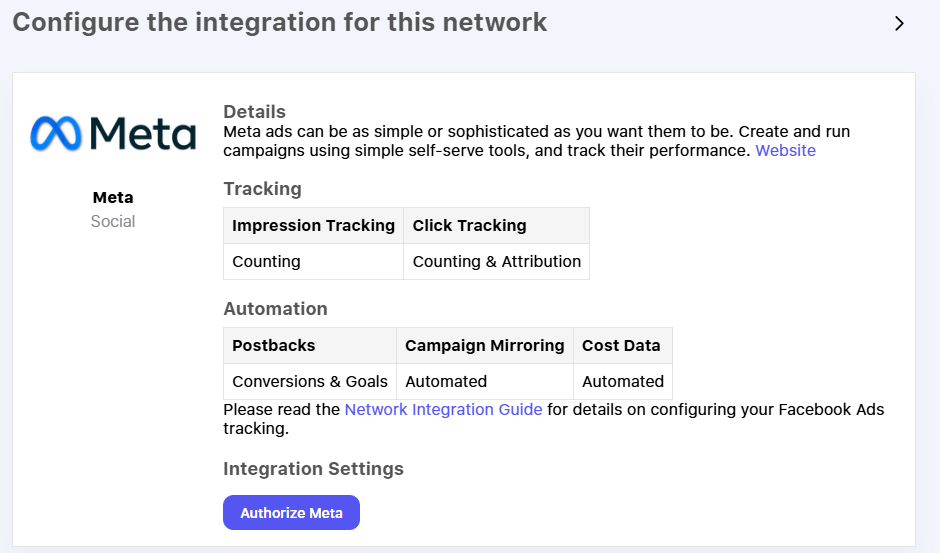Click the Counting cell under Impression Tracking
Image resolution: width=940 pixels, height=553 pixels.
(x=314, y=262)
